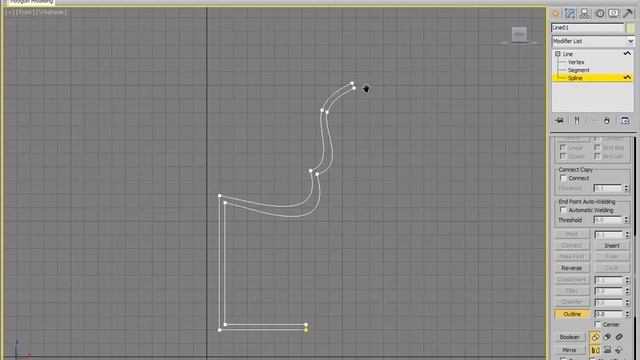Click the Pin Stack icon

[x=559, y=120]
